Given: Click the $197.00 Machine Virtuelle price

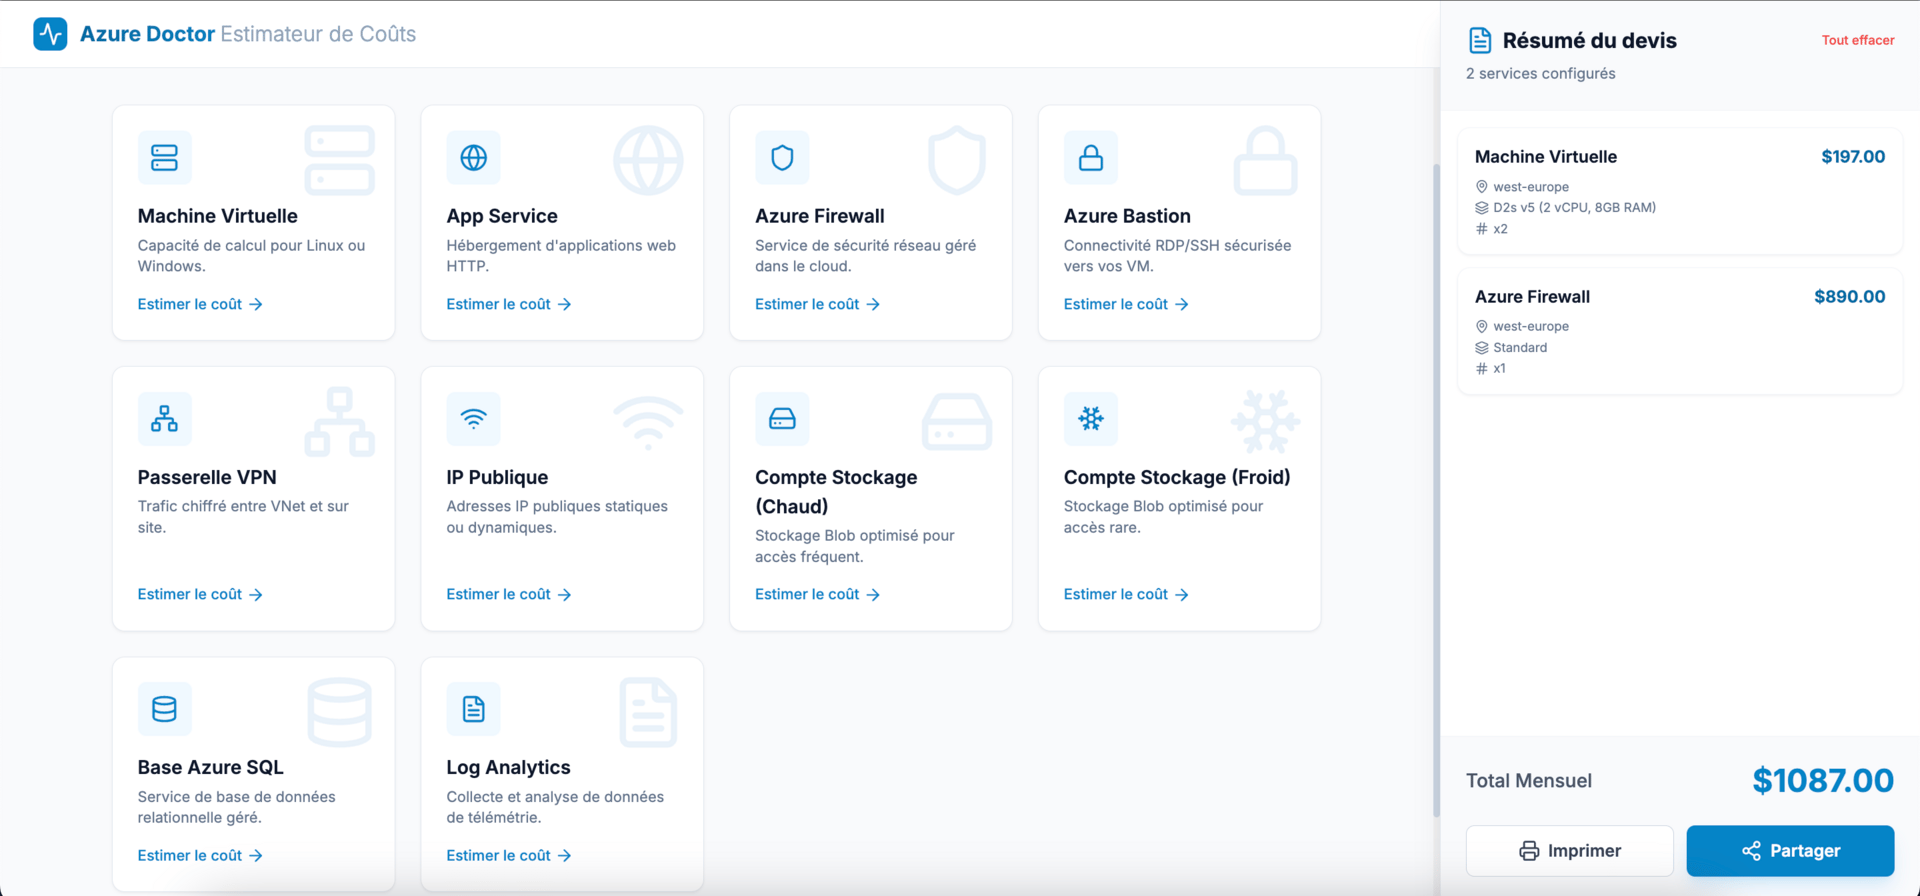Looking at the screenshot, I should pos(1853,157).
